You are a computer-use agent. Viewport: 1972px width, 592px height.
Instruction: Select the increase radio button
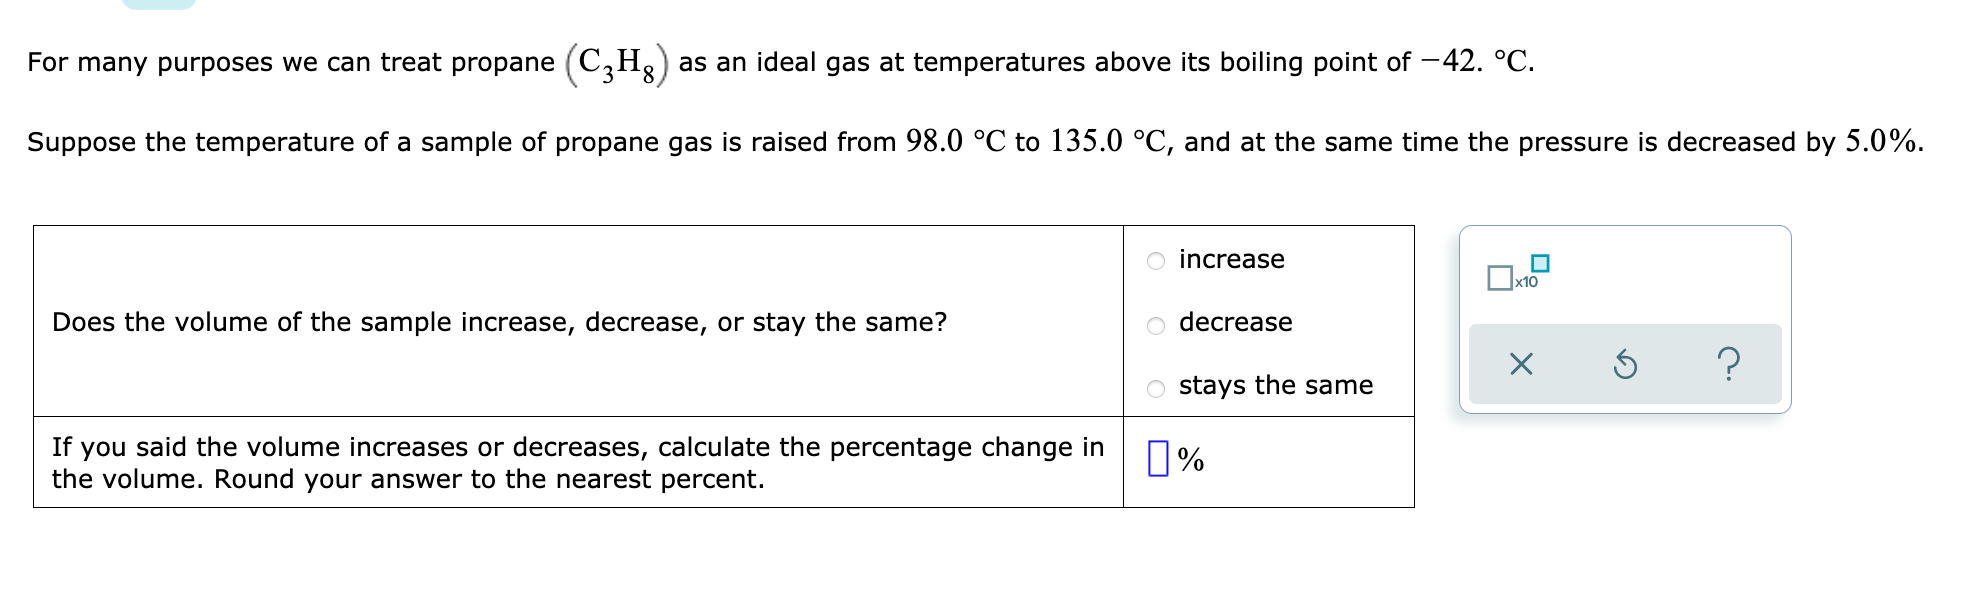1155,260
